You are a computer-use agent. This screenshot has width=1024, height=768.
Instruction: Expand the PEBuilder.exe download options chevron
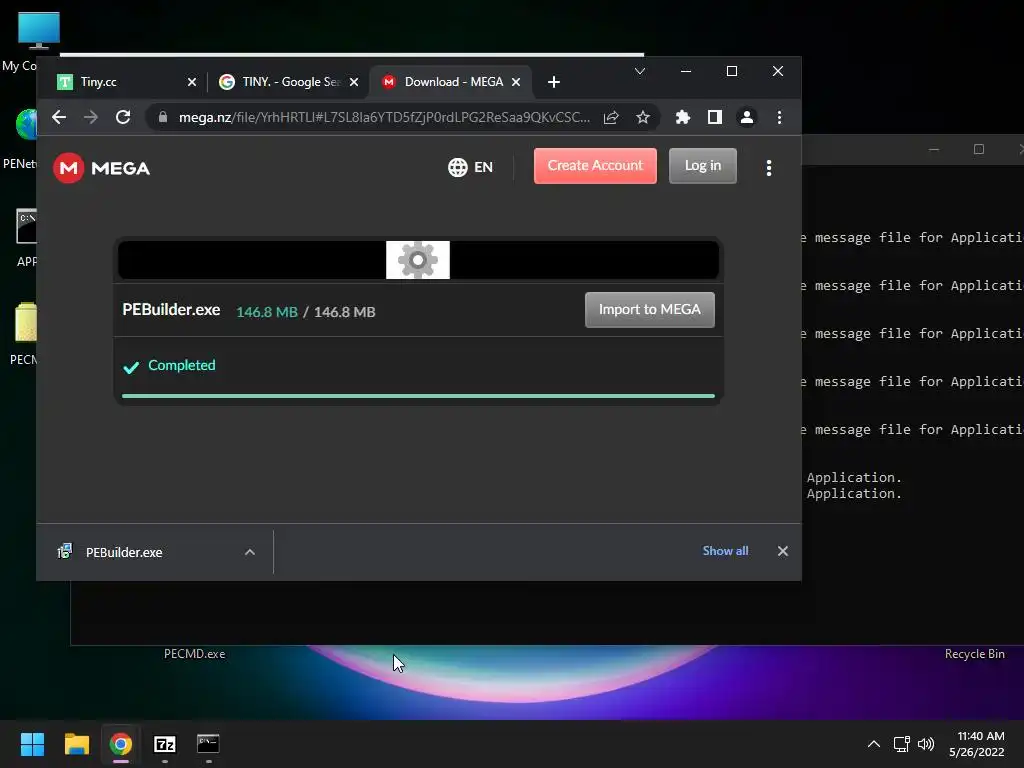(249, 552)
